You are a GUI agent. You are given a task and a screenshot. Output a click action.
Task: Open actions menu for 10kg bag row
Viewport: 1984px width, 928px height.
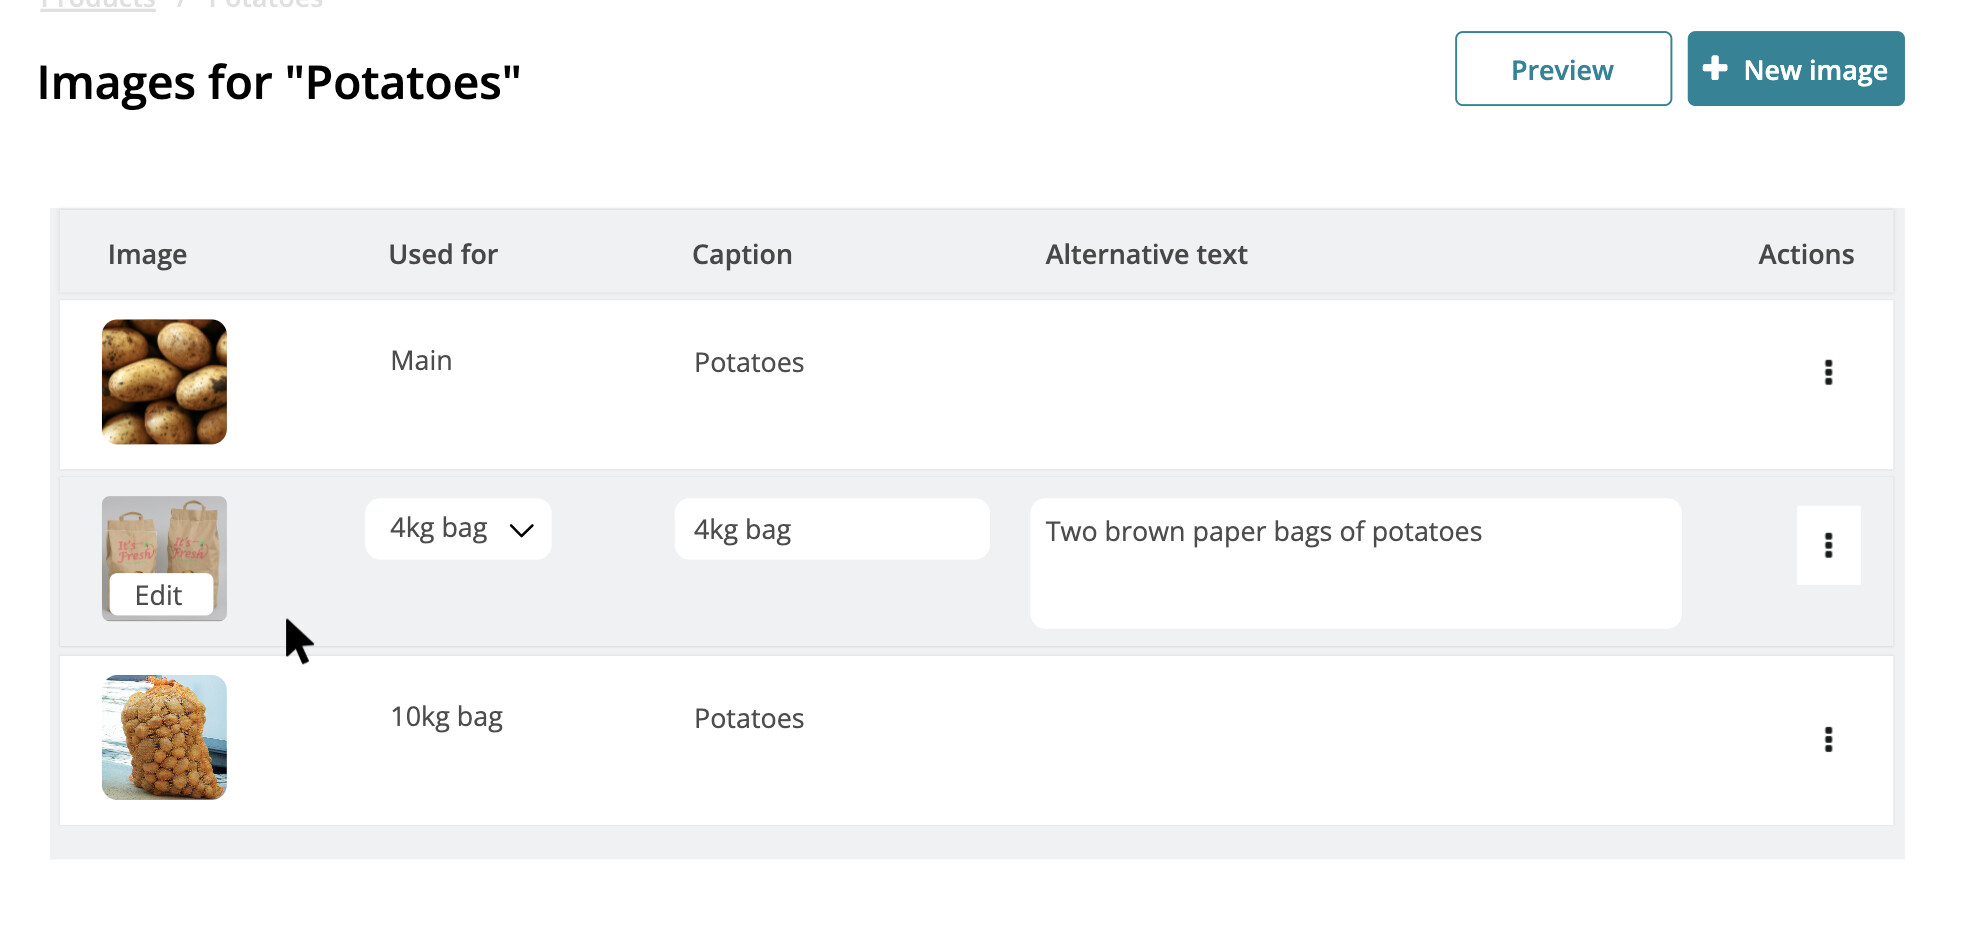[1828, 739]
